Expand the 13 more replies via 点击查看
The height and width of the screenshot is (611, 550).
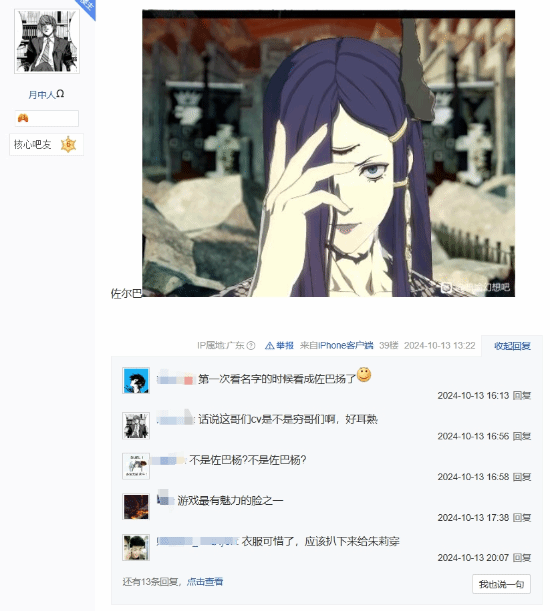[205, 582]
